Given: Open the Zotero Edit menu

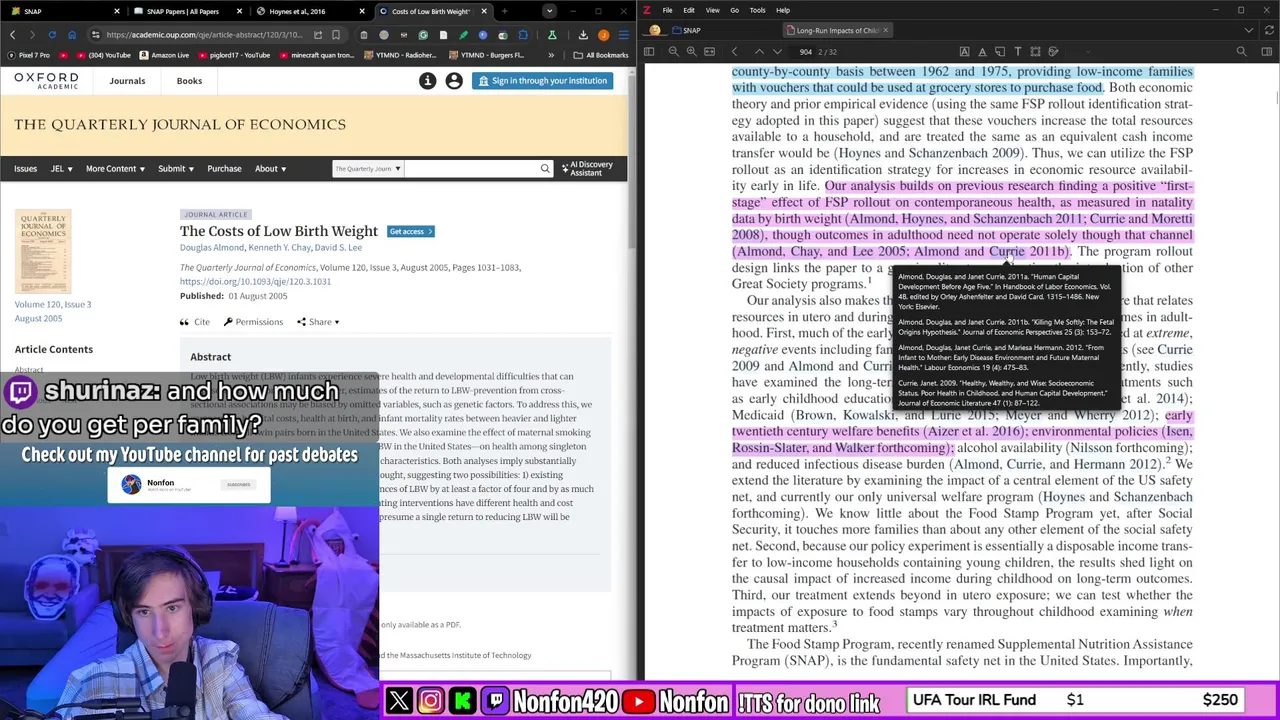Looking at the screenshot, I should coord(689,10).
